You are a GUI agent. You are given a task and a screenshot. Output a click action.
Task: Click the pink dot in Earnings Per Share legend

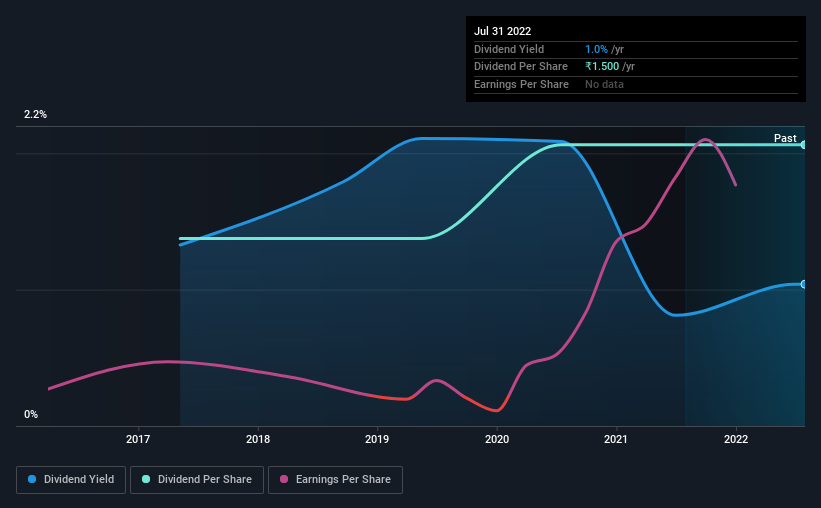285,479
